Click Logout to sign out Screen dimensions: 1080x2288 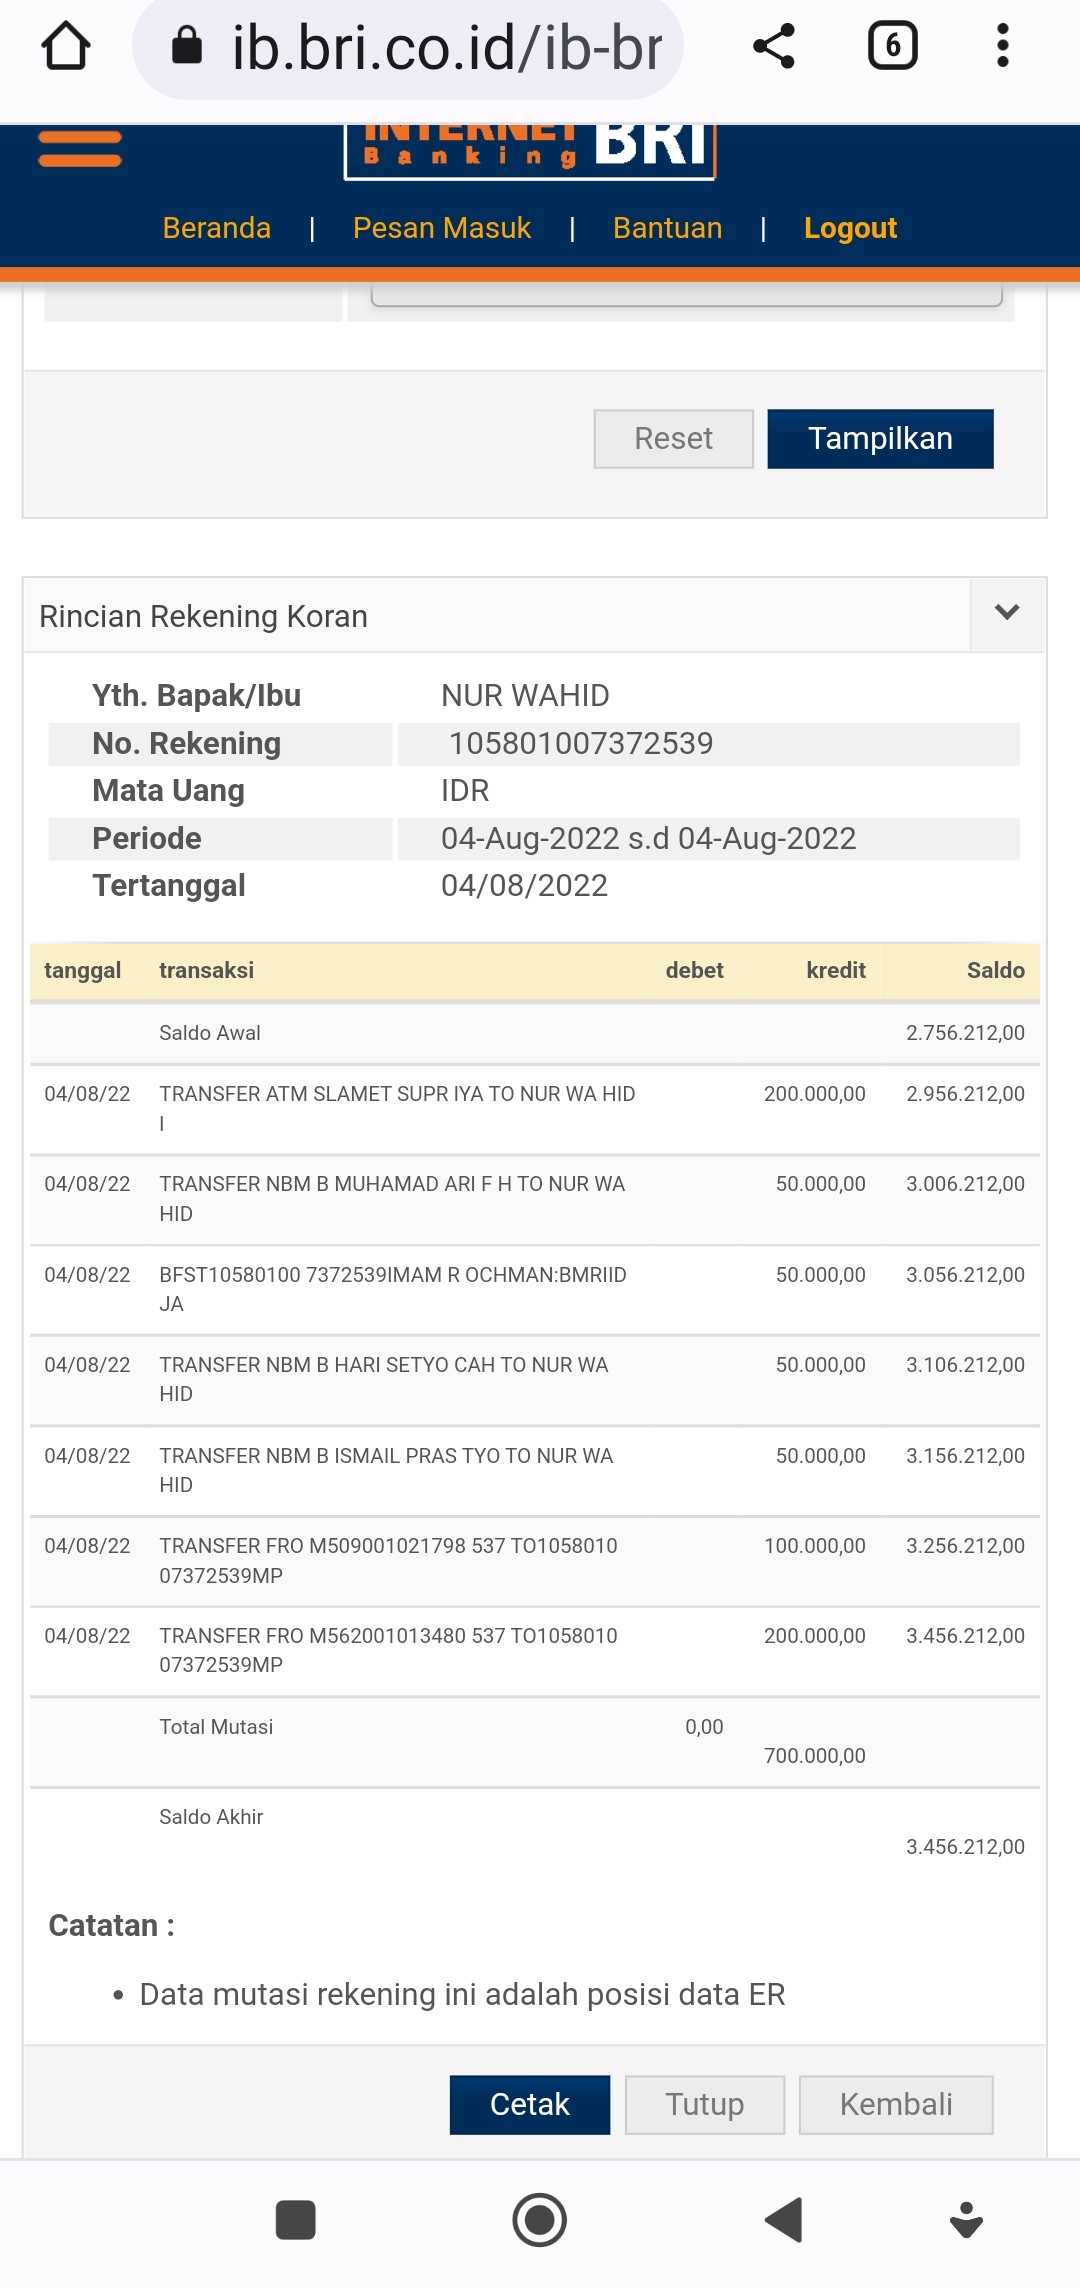click(x=850, y=228)
